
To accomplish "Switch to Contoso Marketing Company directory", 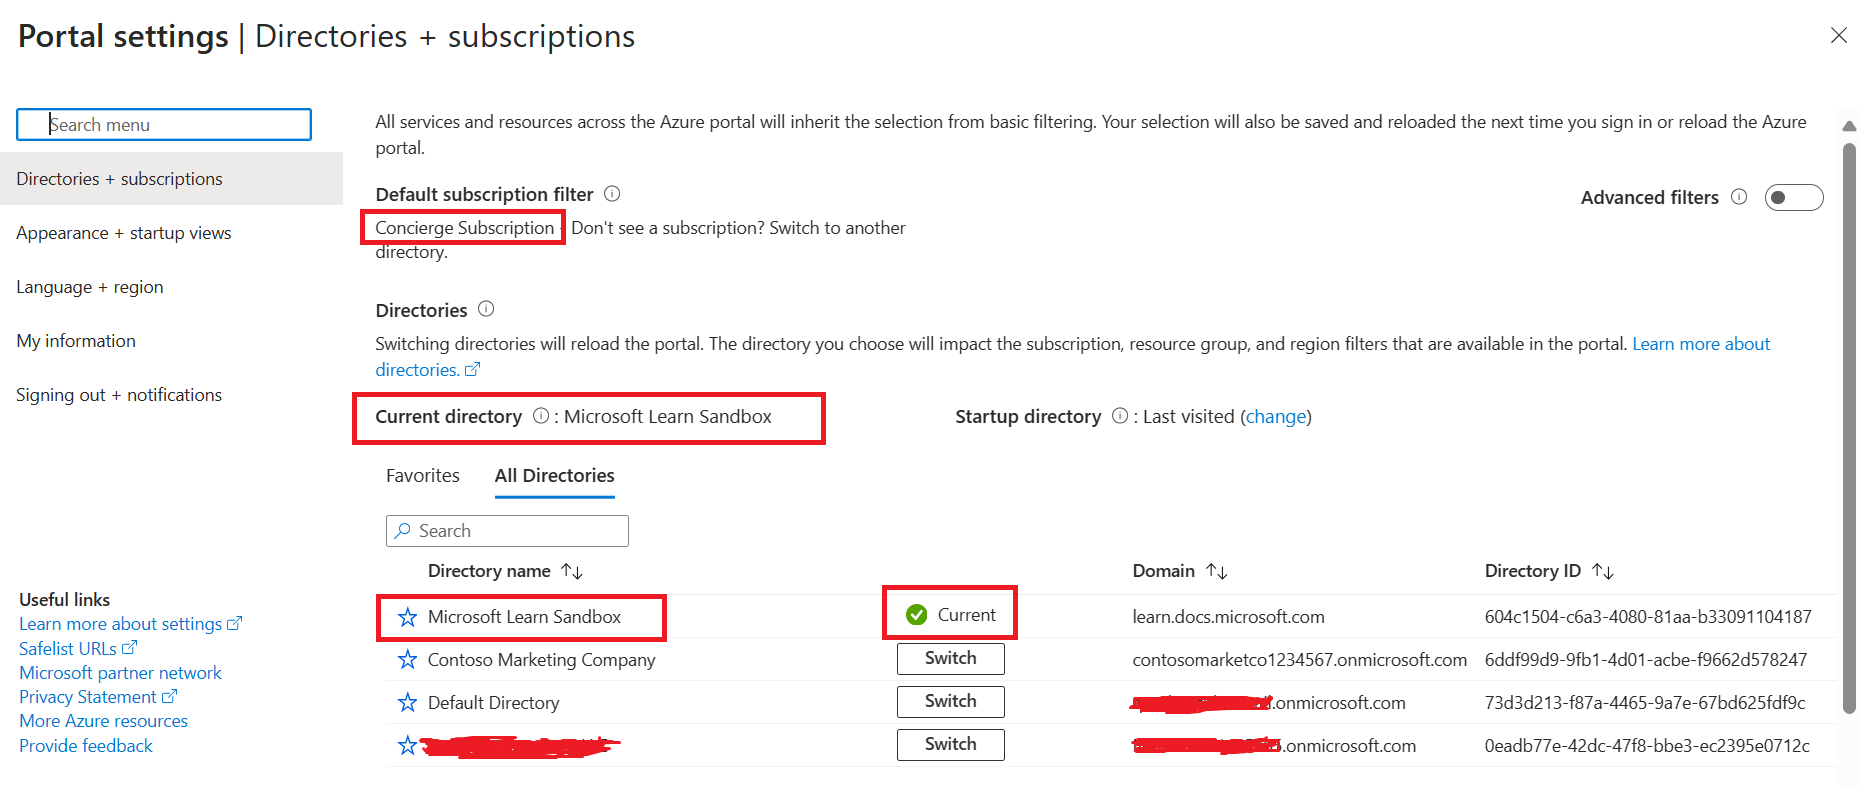I will [x=950, y=659].
